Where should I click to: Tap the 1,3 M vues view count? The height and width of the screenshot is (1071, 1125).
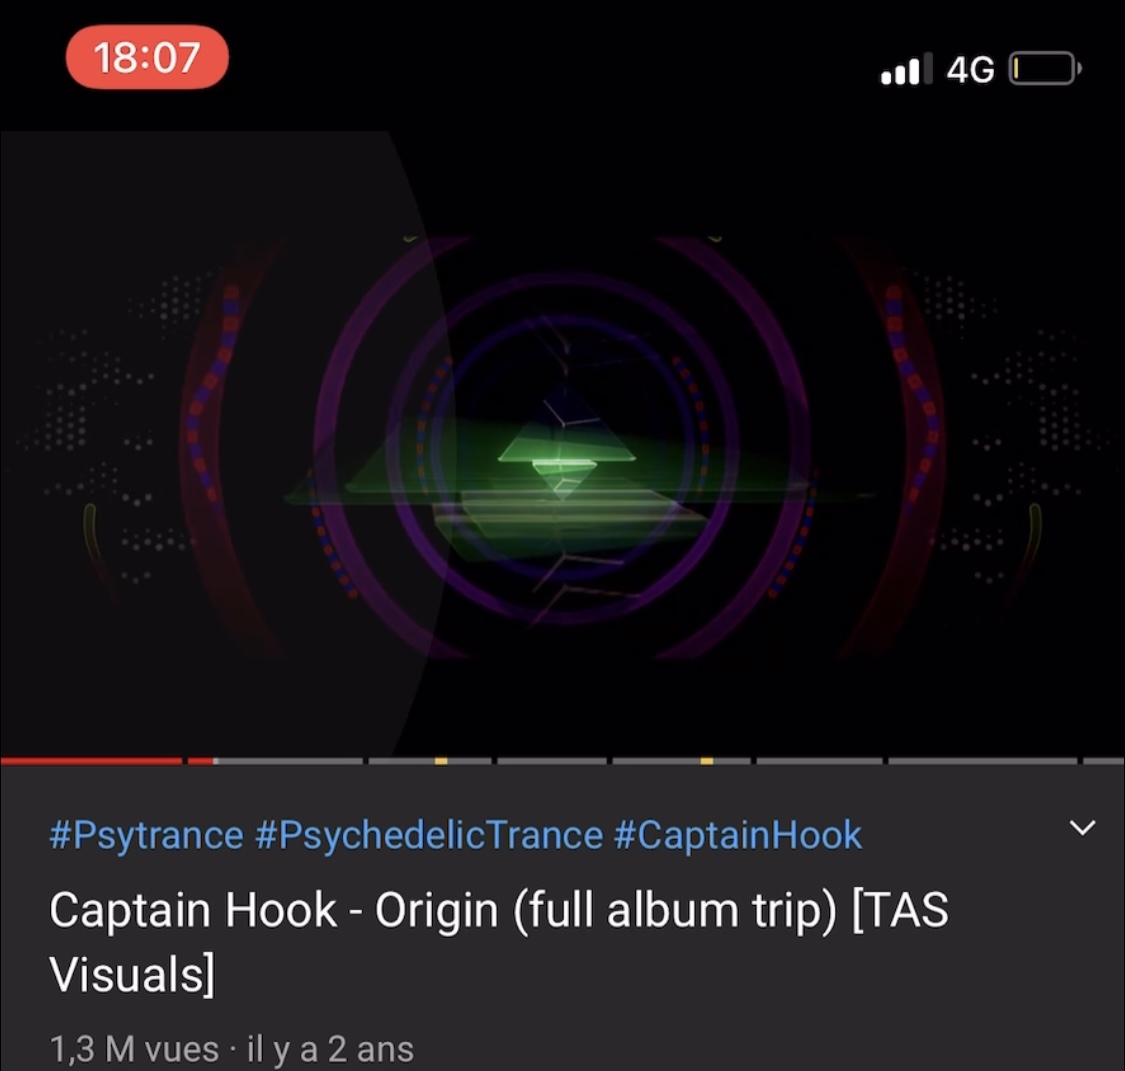point(134,1049)
